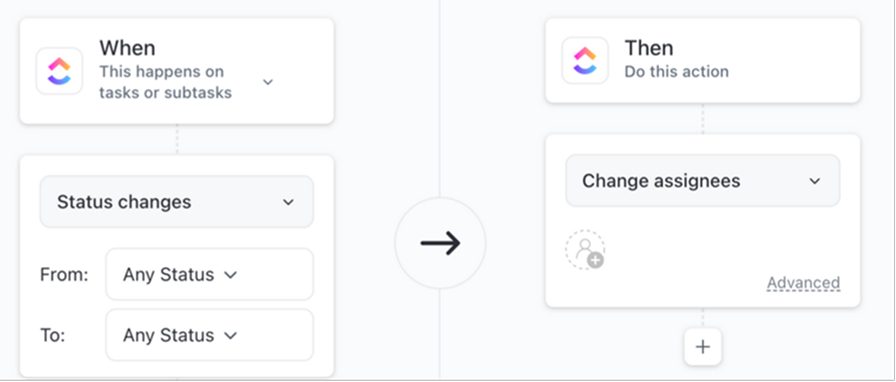Click the chevron beside 'tasks or subtasks'
Viewport: 896px width, 382px height.
[267, 82]
